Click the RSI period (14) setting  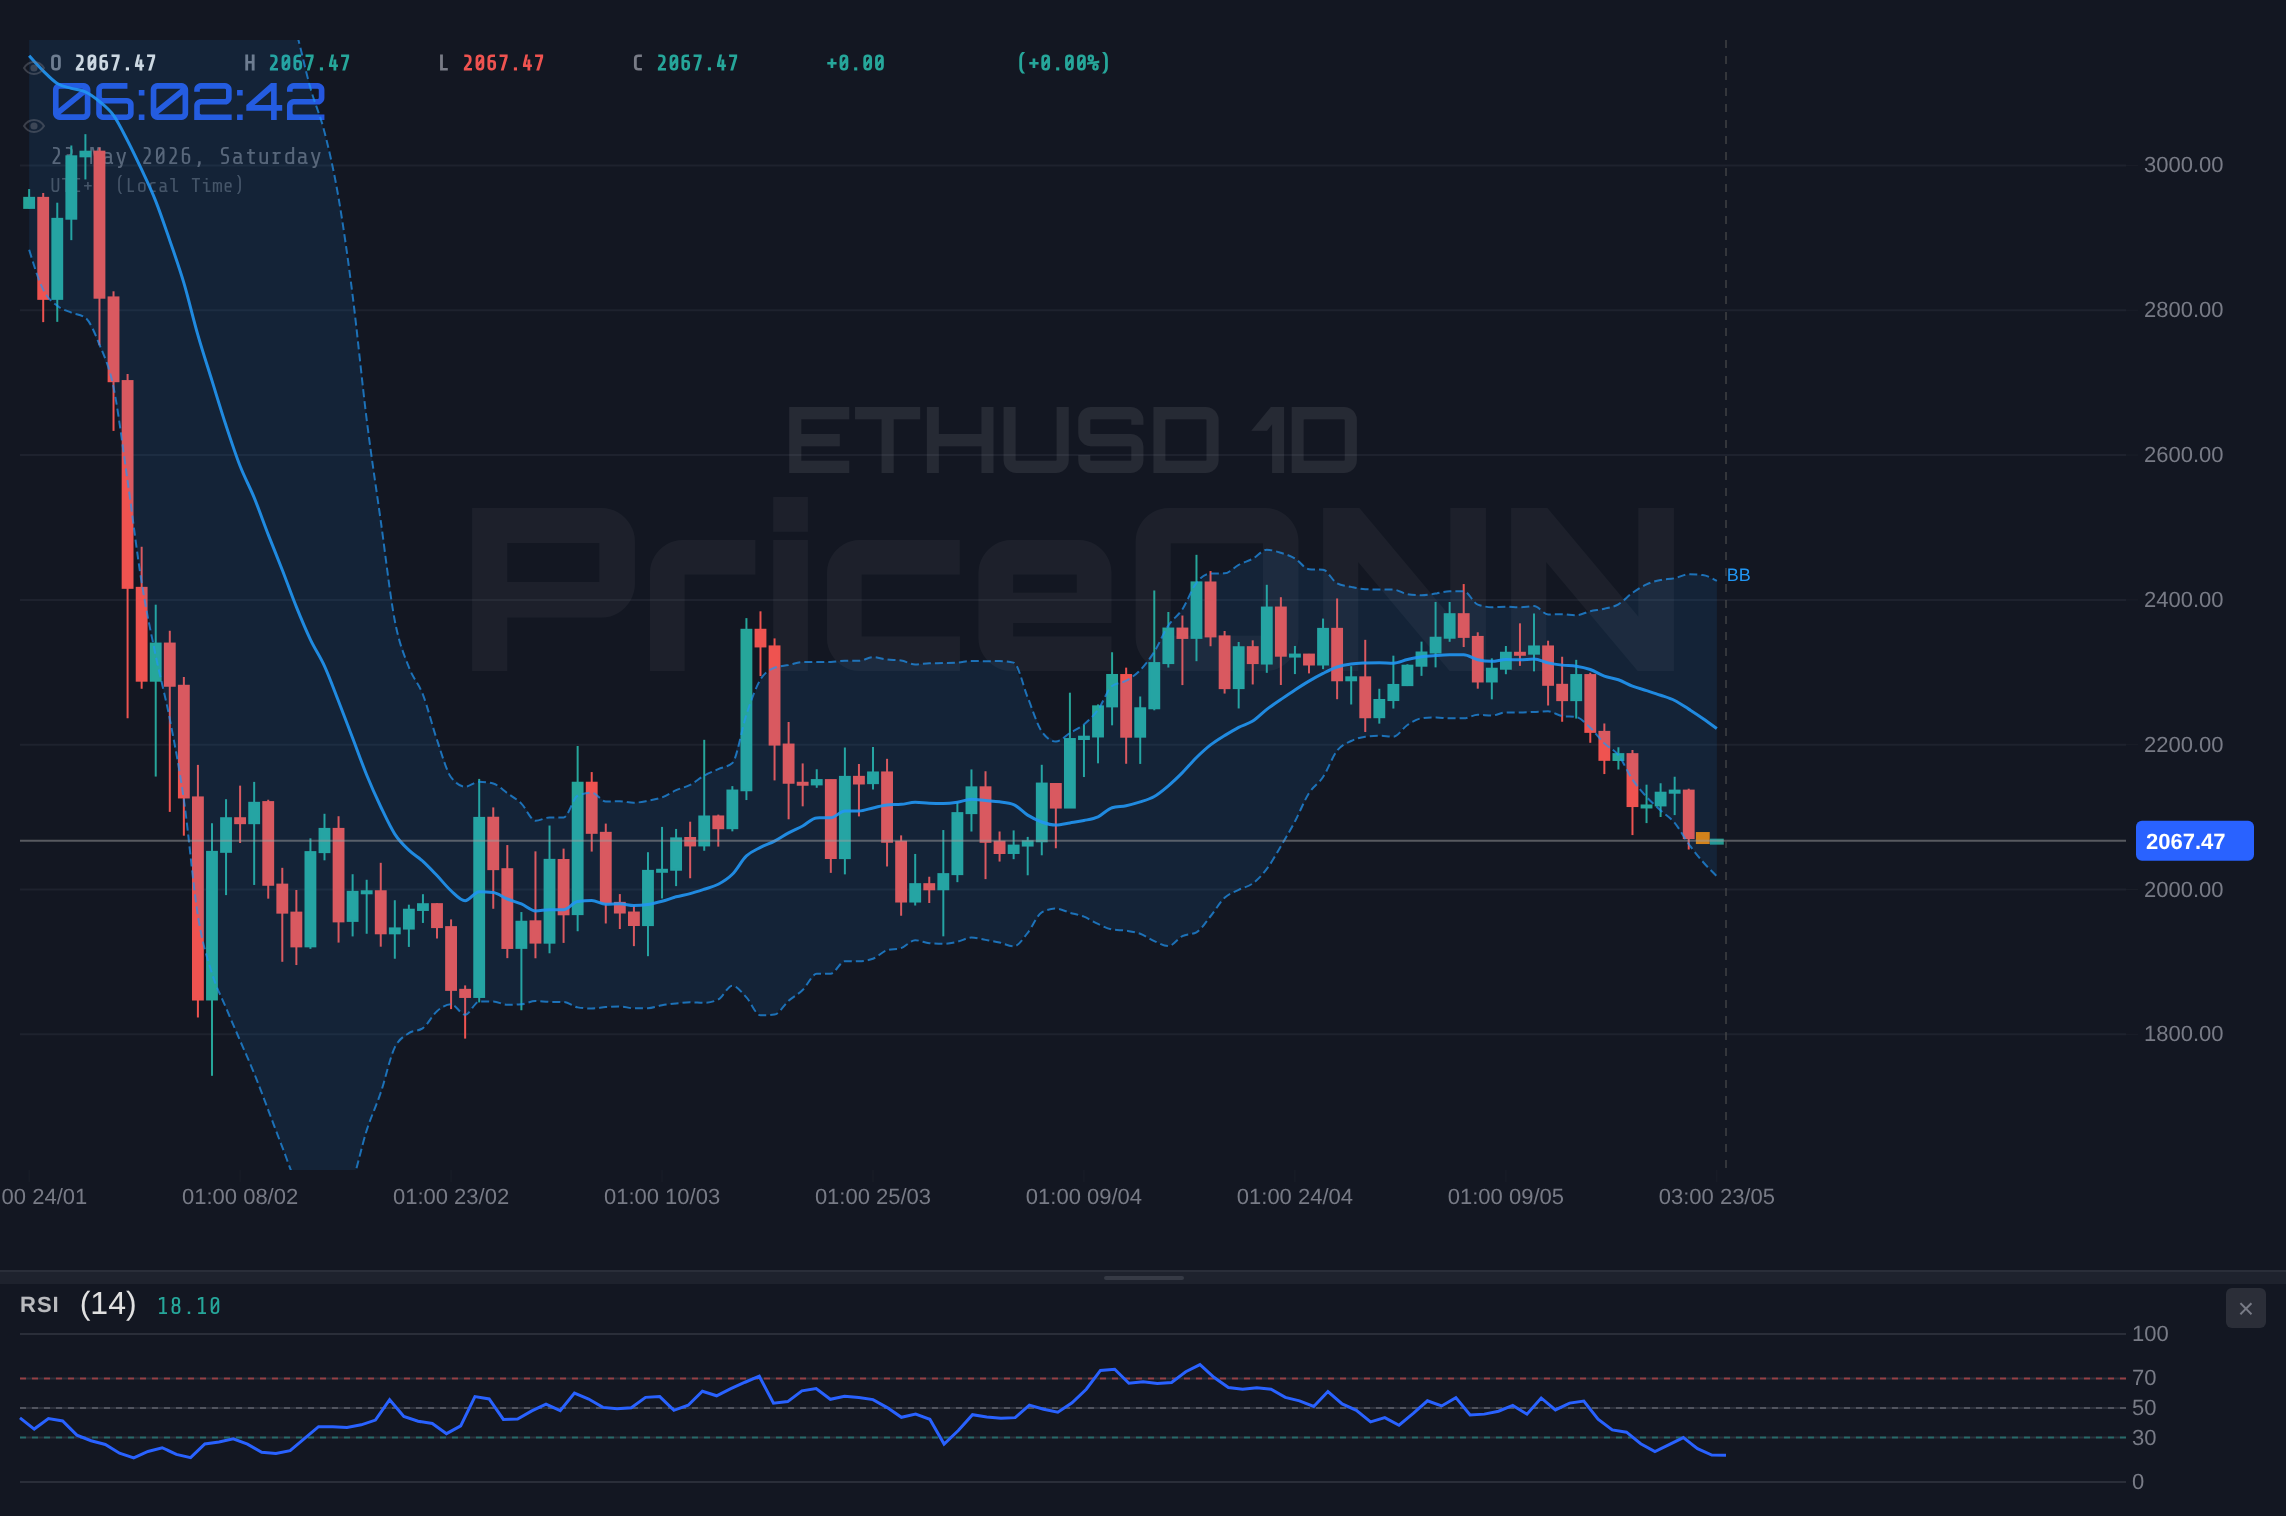click(108, 1303)
